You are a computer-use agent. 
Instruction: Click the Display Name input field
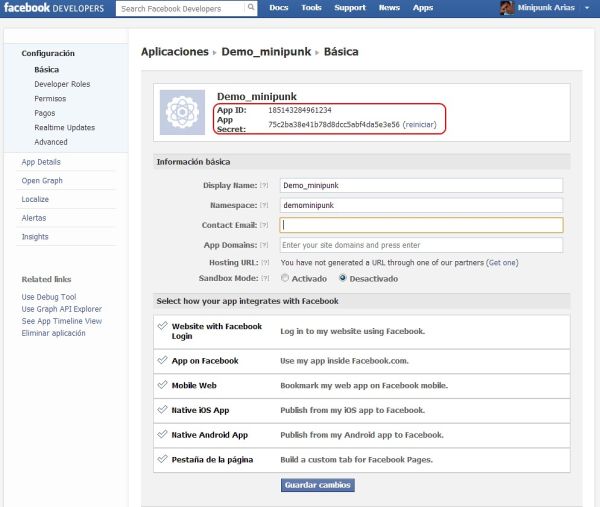(421, 185)
